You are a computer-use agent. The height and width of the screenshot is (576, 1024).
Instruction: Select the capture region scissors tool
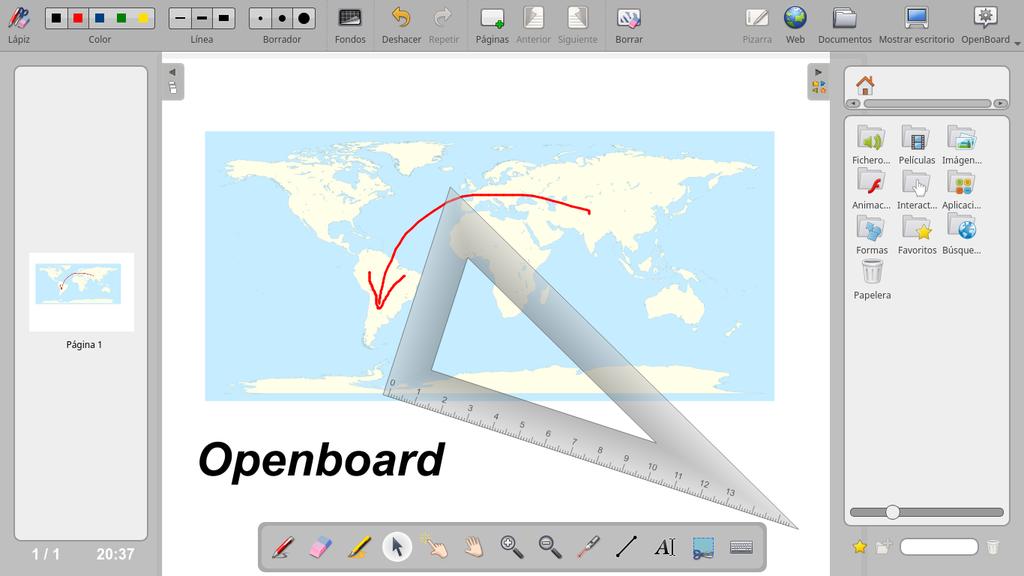(x=703, y=547)
